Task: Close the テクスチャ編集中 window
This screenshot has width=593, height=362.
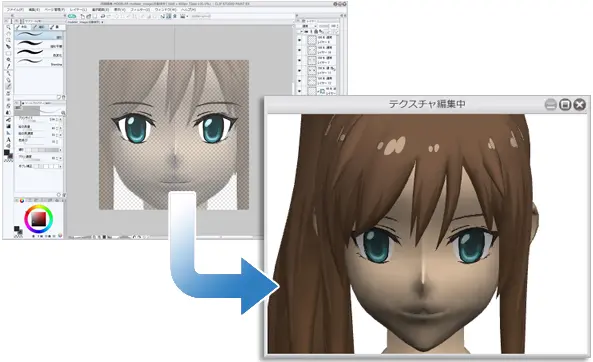Action: tap(579, 104)
